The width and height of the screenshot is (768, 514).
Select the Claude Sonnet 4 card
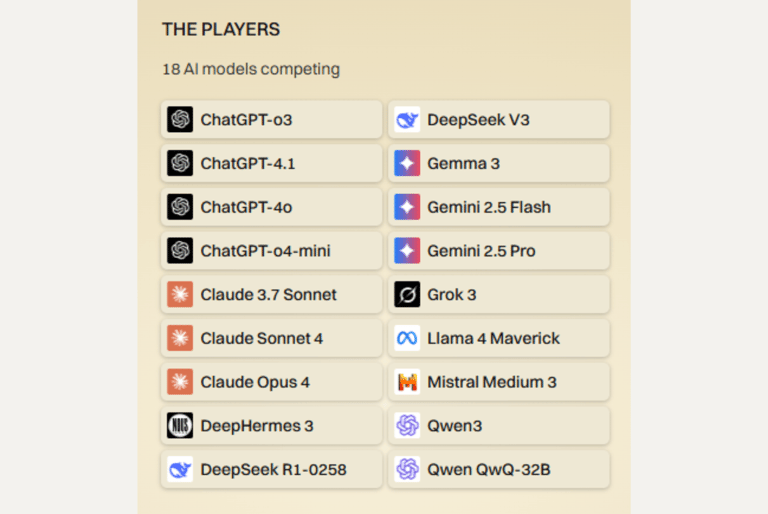[x=271, y=338]
